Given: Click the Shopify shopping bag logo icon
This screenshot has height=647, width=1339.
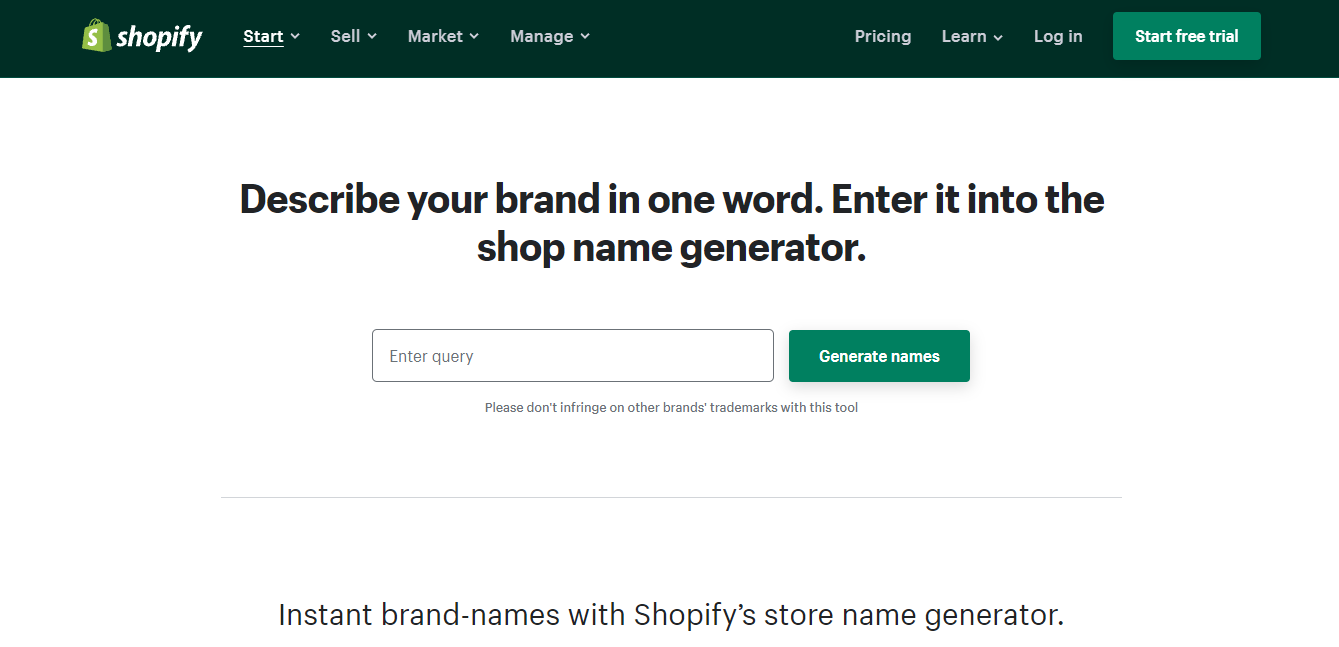Looking at the screenshot, I should [x=96, y=36].
